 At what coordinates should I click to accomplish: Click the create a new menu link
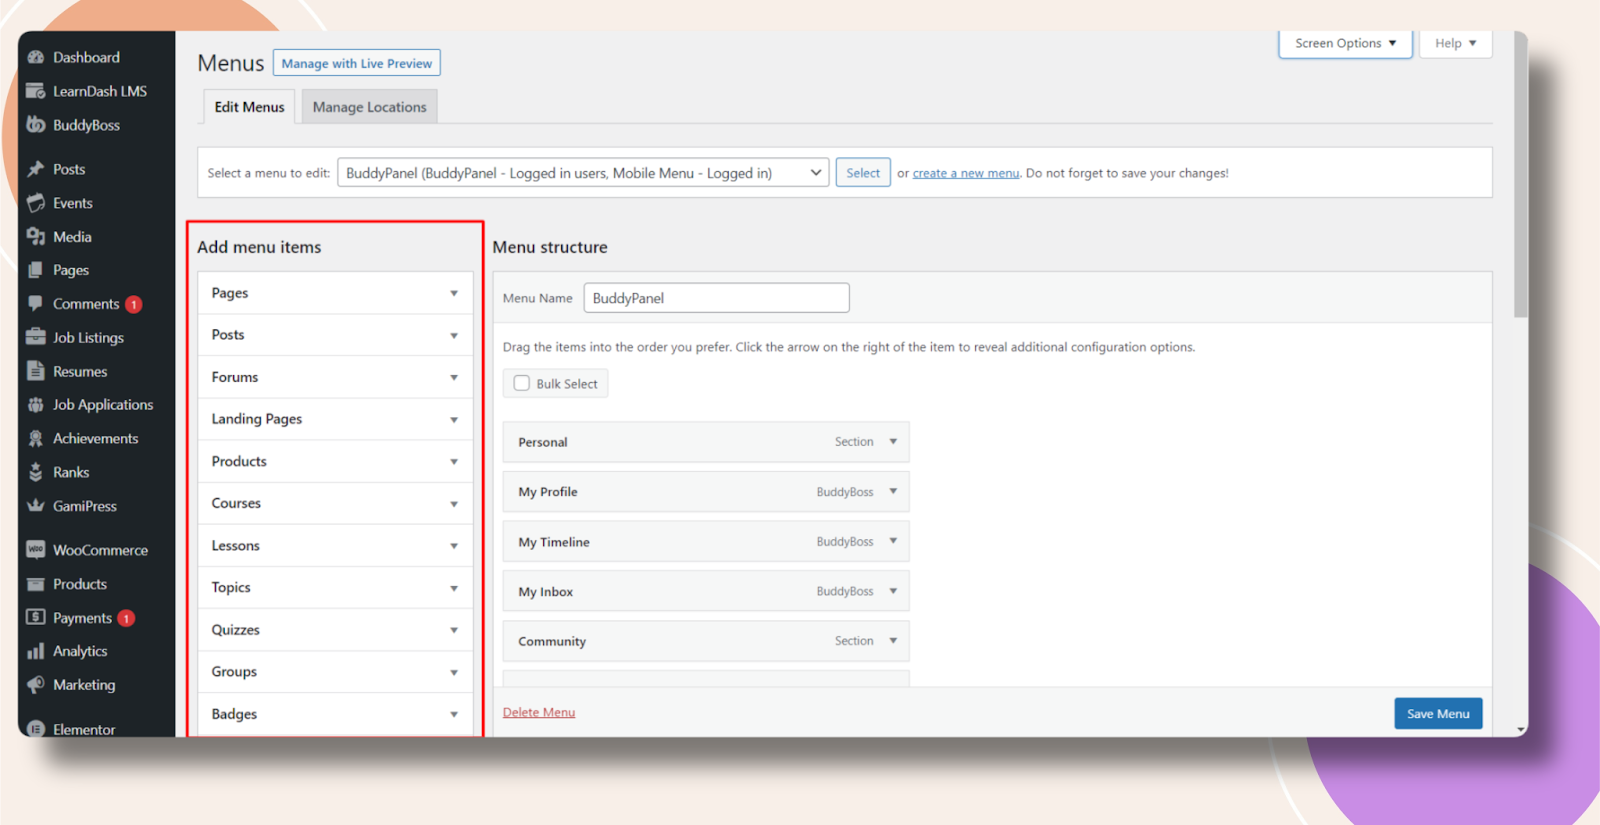966,173
